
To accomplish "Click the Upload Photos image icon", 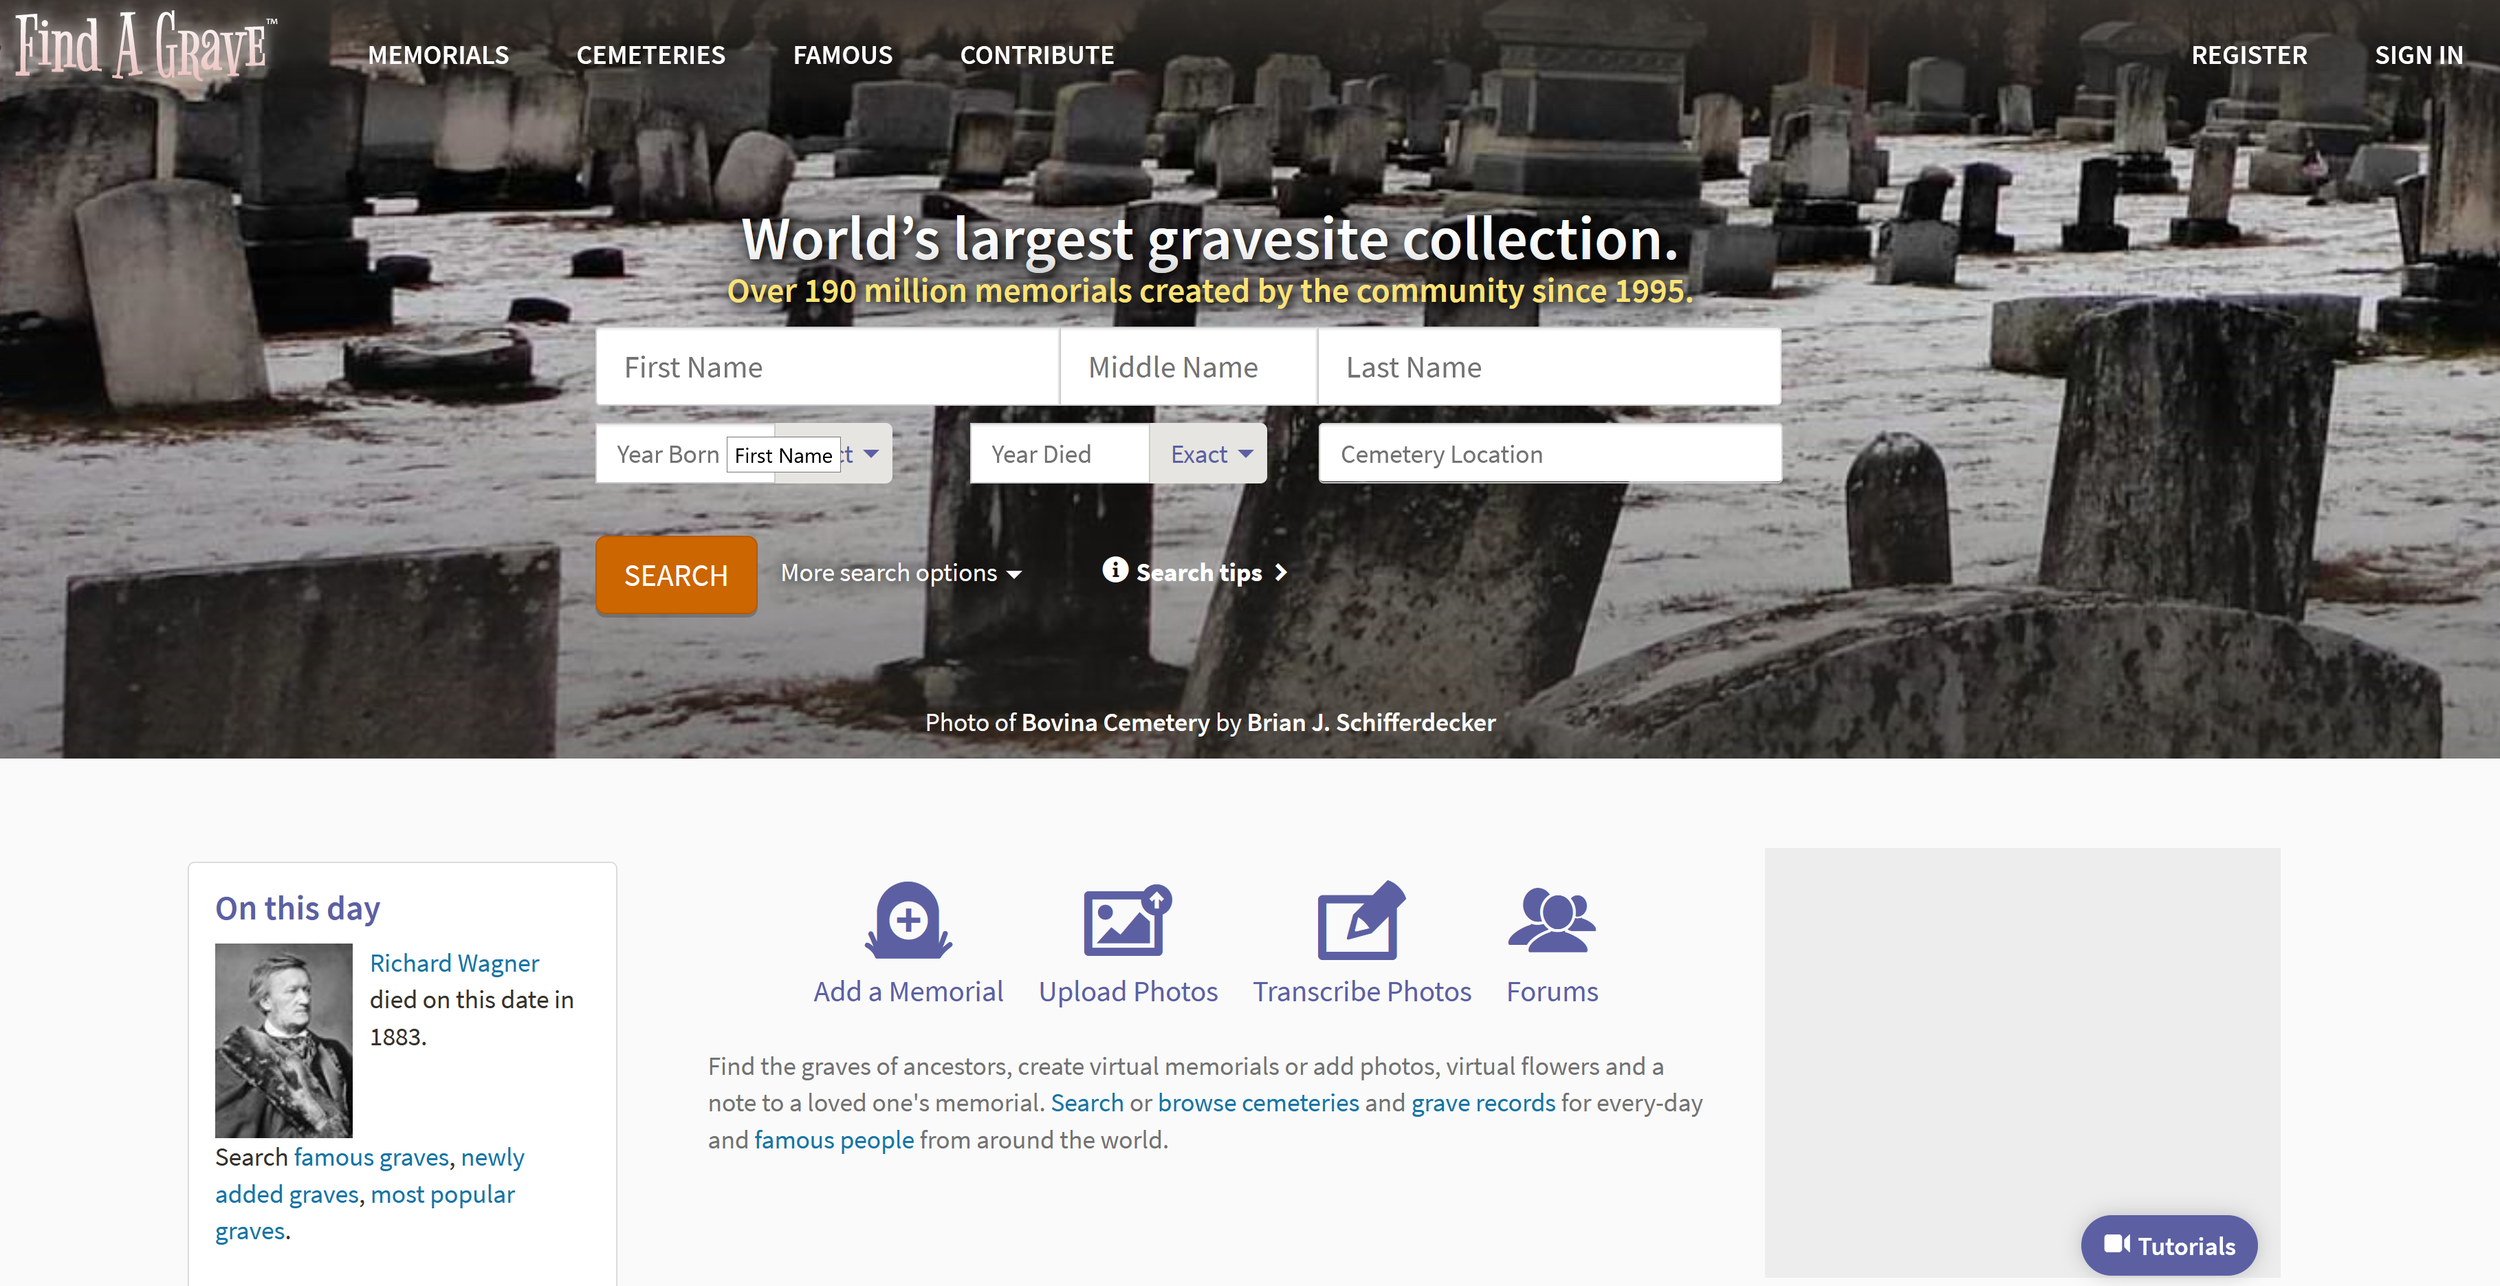I will click(1128, 920).
